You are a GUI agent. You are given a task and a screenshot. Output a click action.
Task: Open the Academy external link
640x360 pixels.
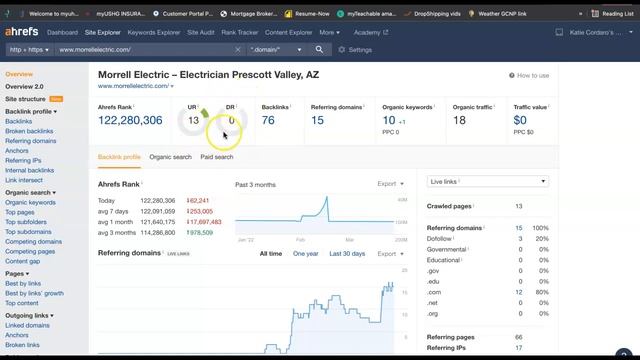pos(371,32)
